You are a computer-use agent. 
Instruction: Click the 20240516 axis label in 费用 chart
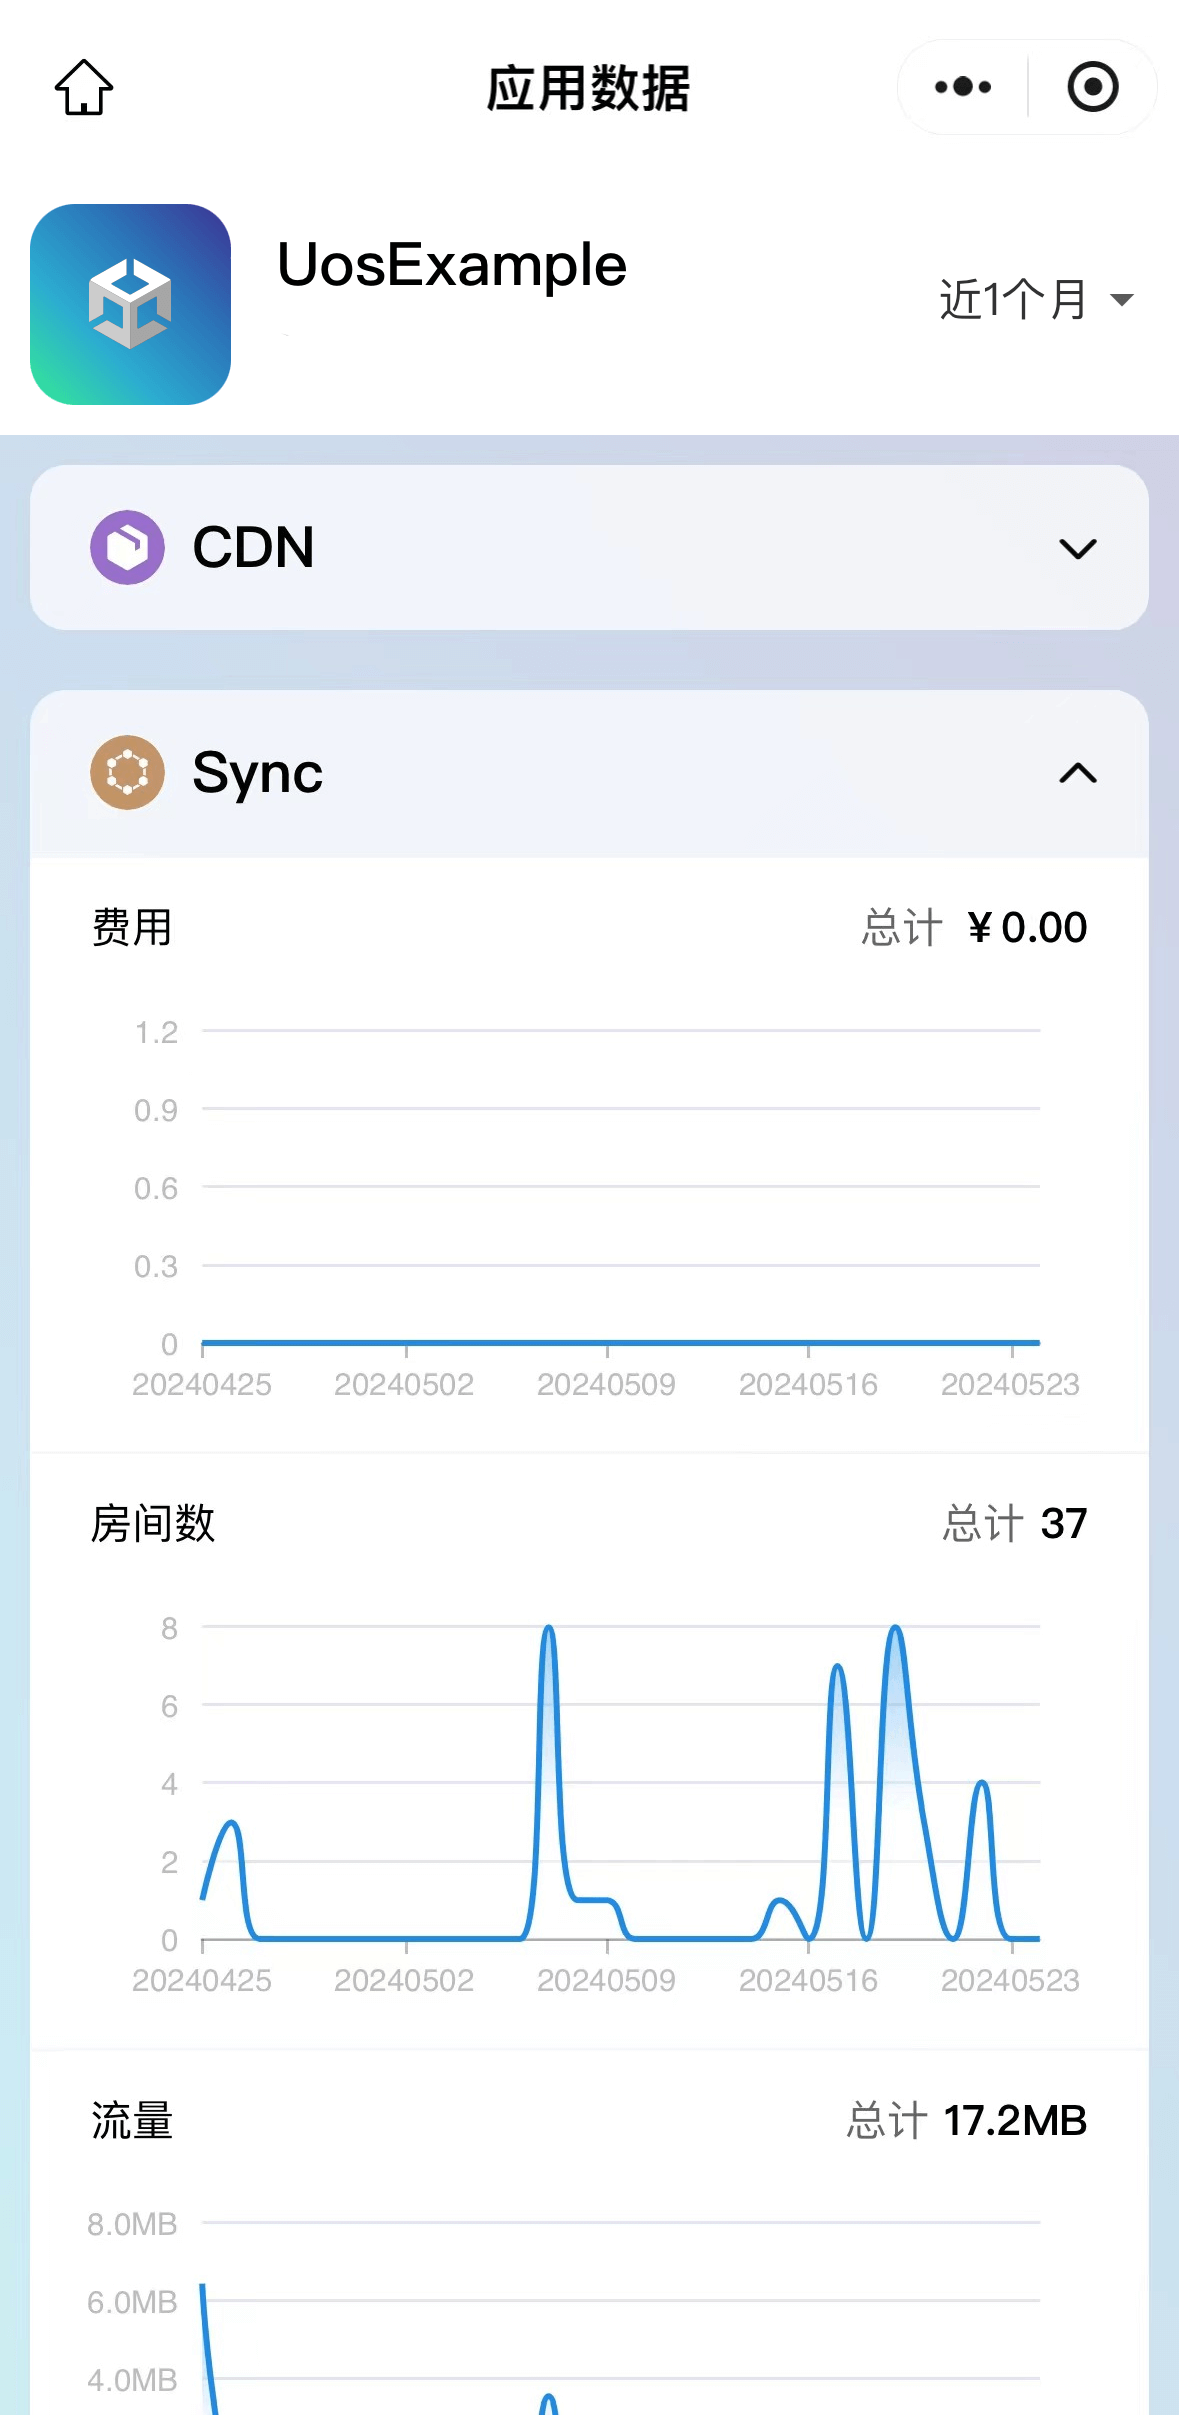pyautogui.click(x=808, y=1385)
